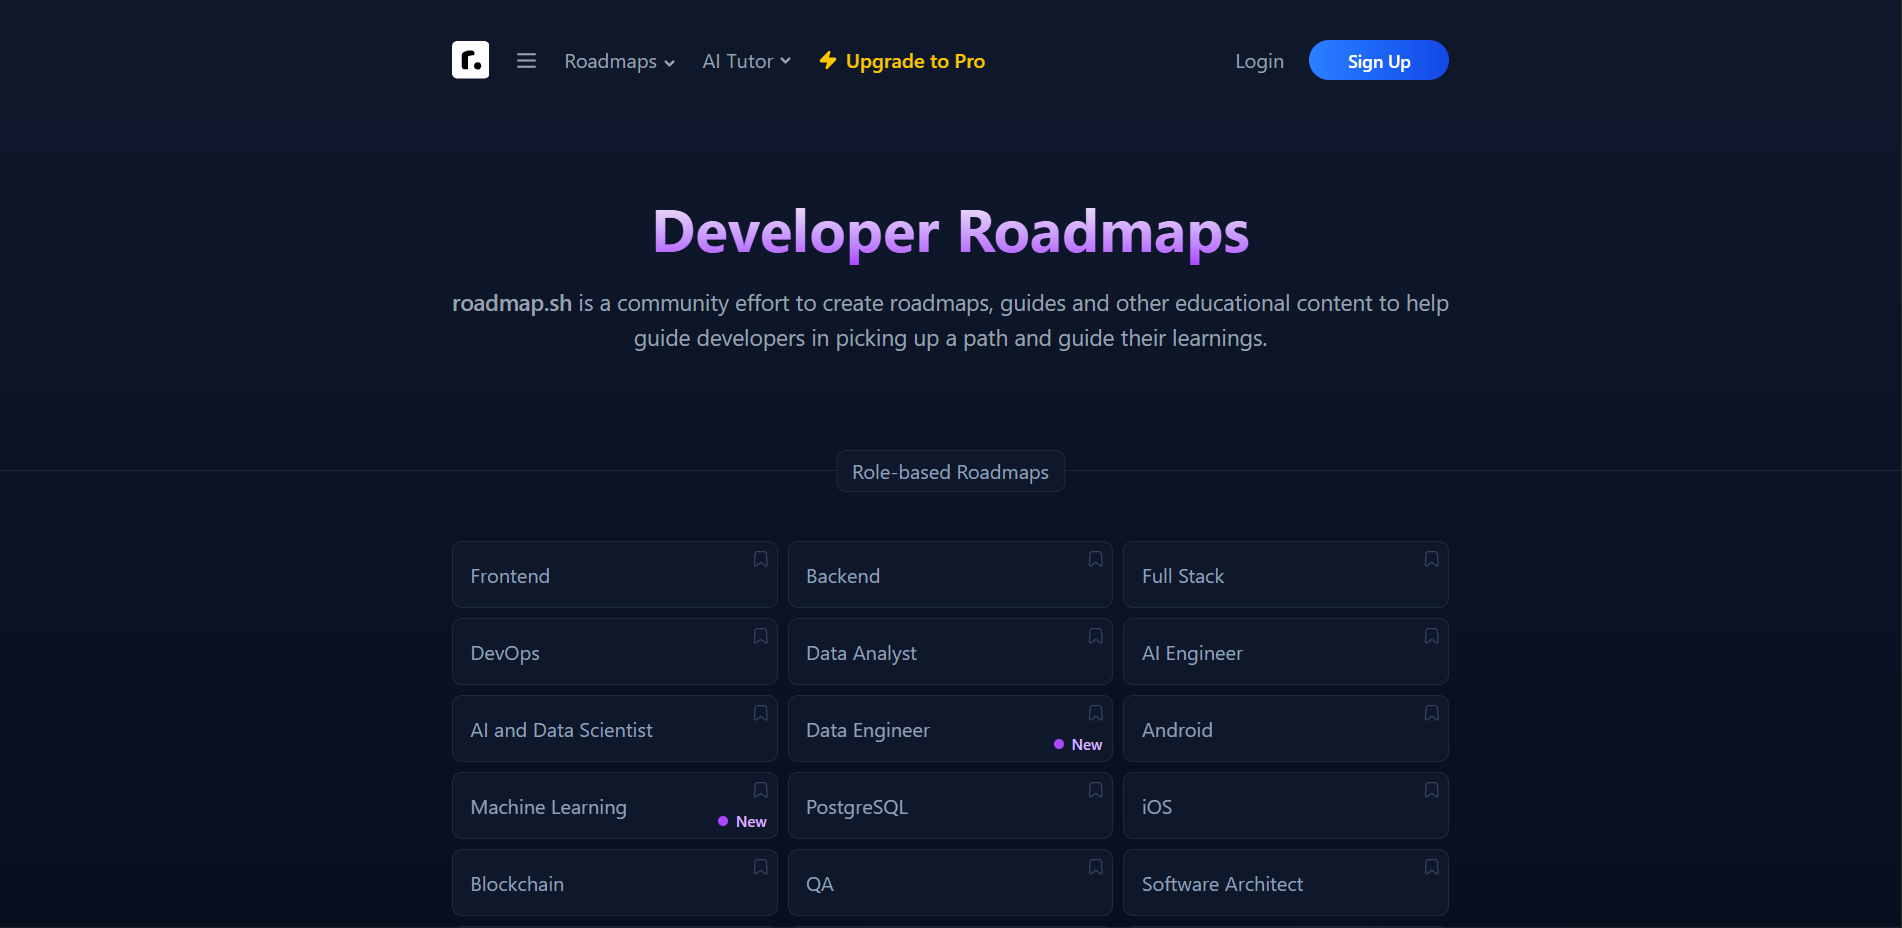
Task: Bookmark the AI Engineer roadmap
Action: pos(1431,636)
